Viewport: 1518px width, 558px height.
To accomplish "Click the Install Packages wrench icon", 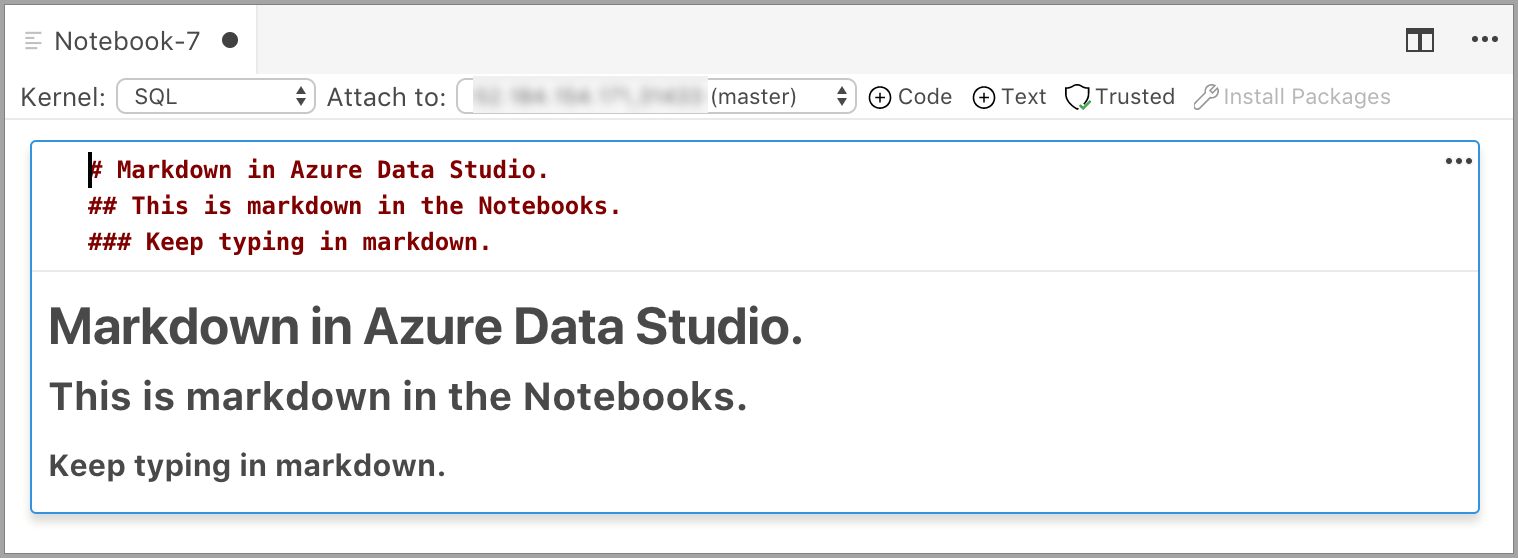I will pos(1205,97).
